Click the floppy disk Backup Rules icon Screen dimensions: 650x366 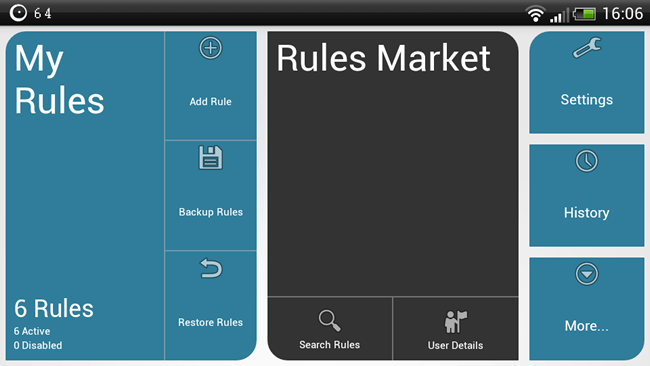[211, 158]
